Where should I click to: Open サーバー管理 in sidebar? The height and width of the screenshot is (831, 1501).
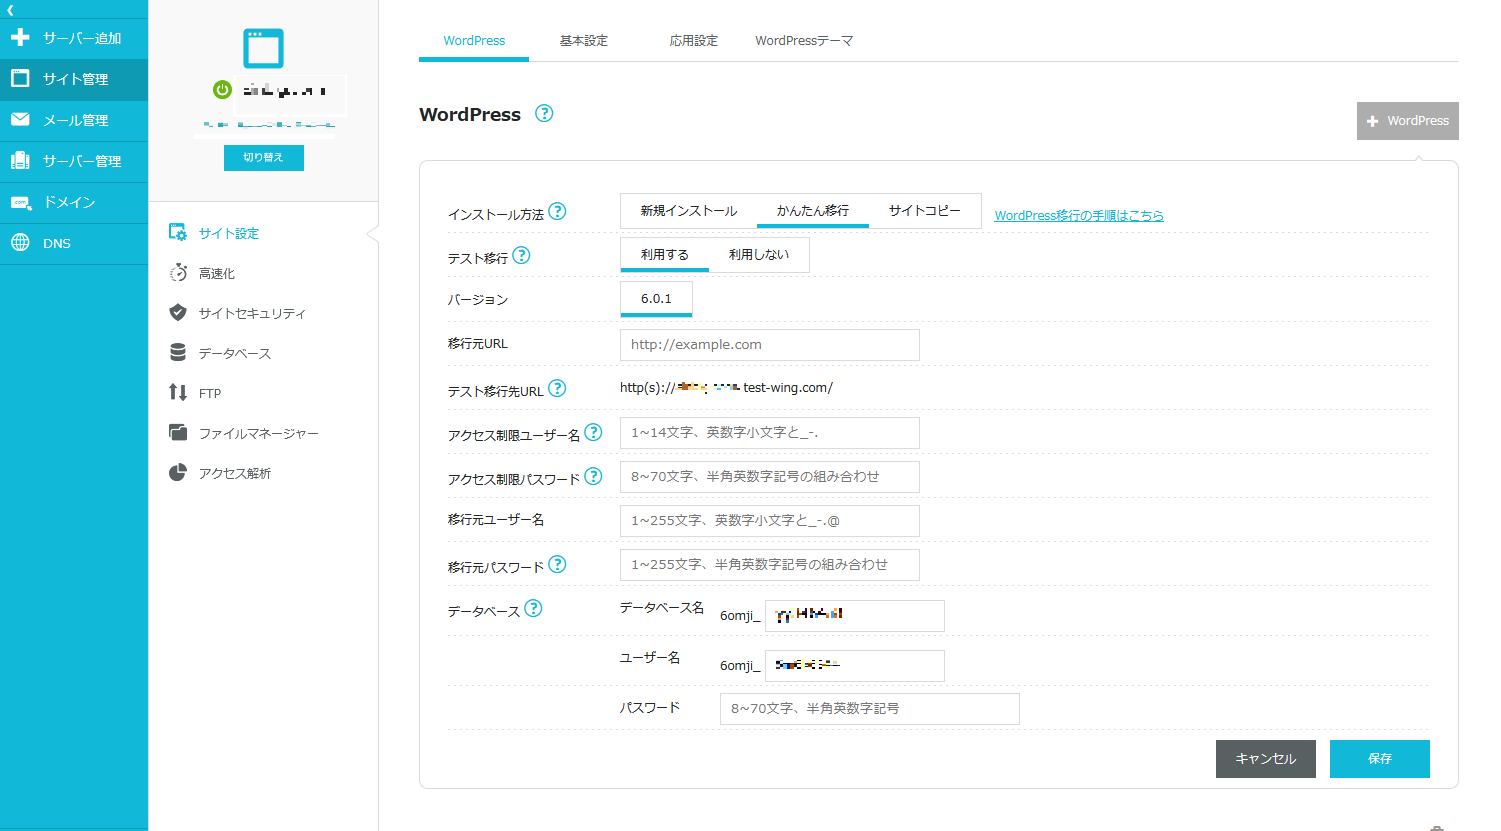(74, 161)
